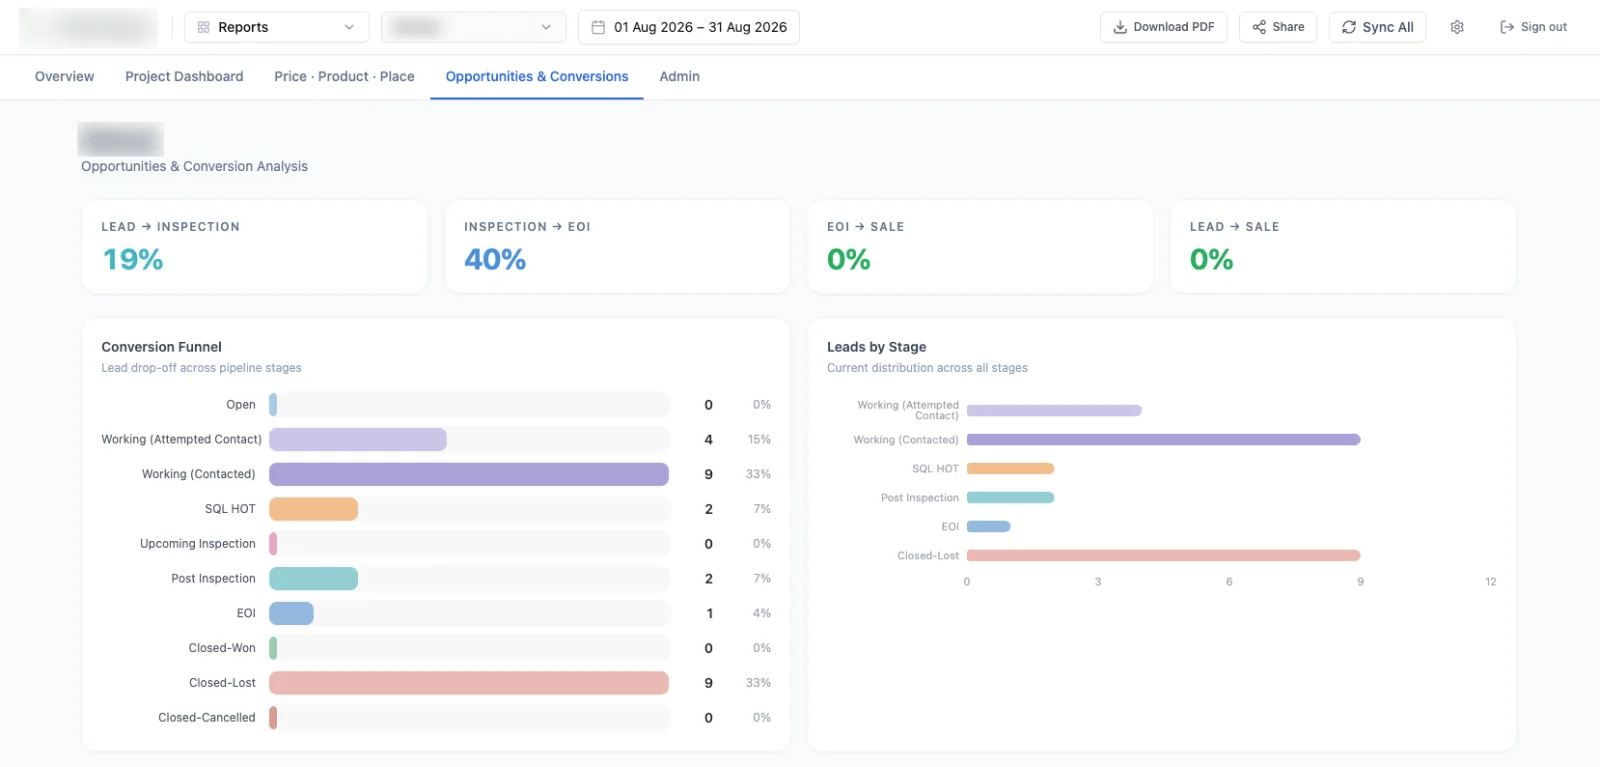This screenshot has height=767, width=1600.
Task: Click the Lead → Inspection 19% card
Action: coord(254,247)
